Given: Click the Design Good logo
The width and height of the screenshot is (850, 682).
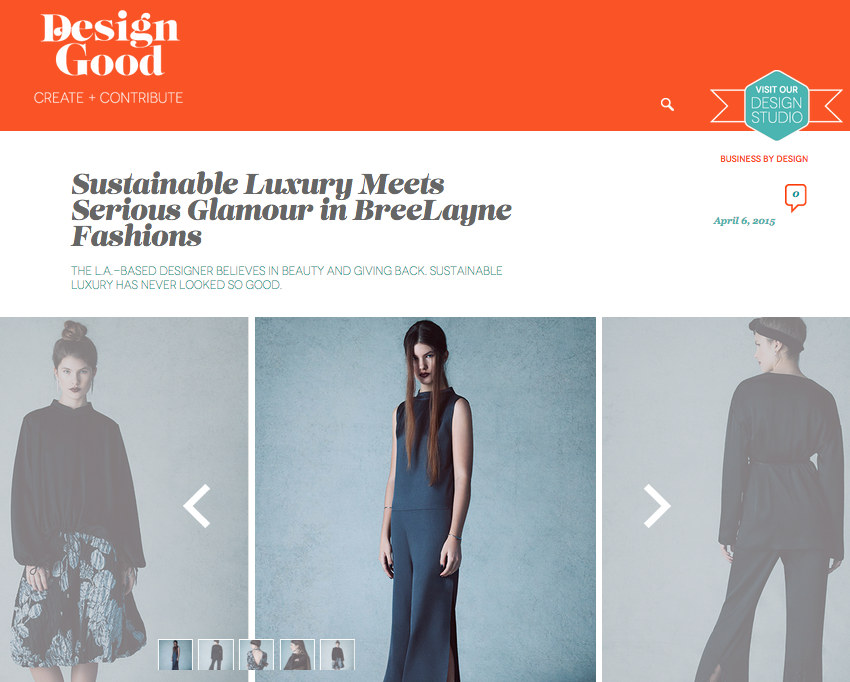Looking at the screenshot, I should point(110,44).
